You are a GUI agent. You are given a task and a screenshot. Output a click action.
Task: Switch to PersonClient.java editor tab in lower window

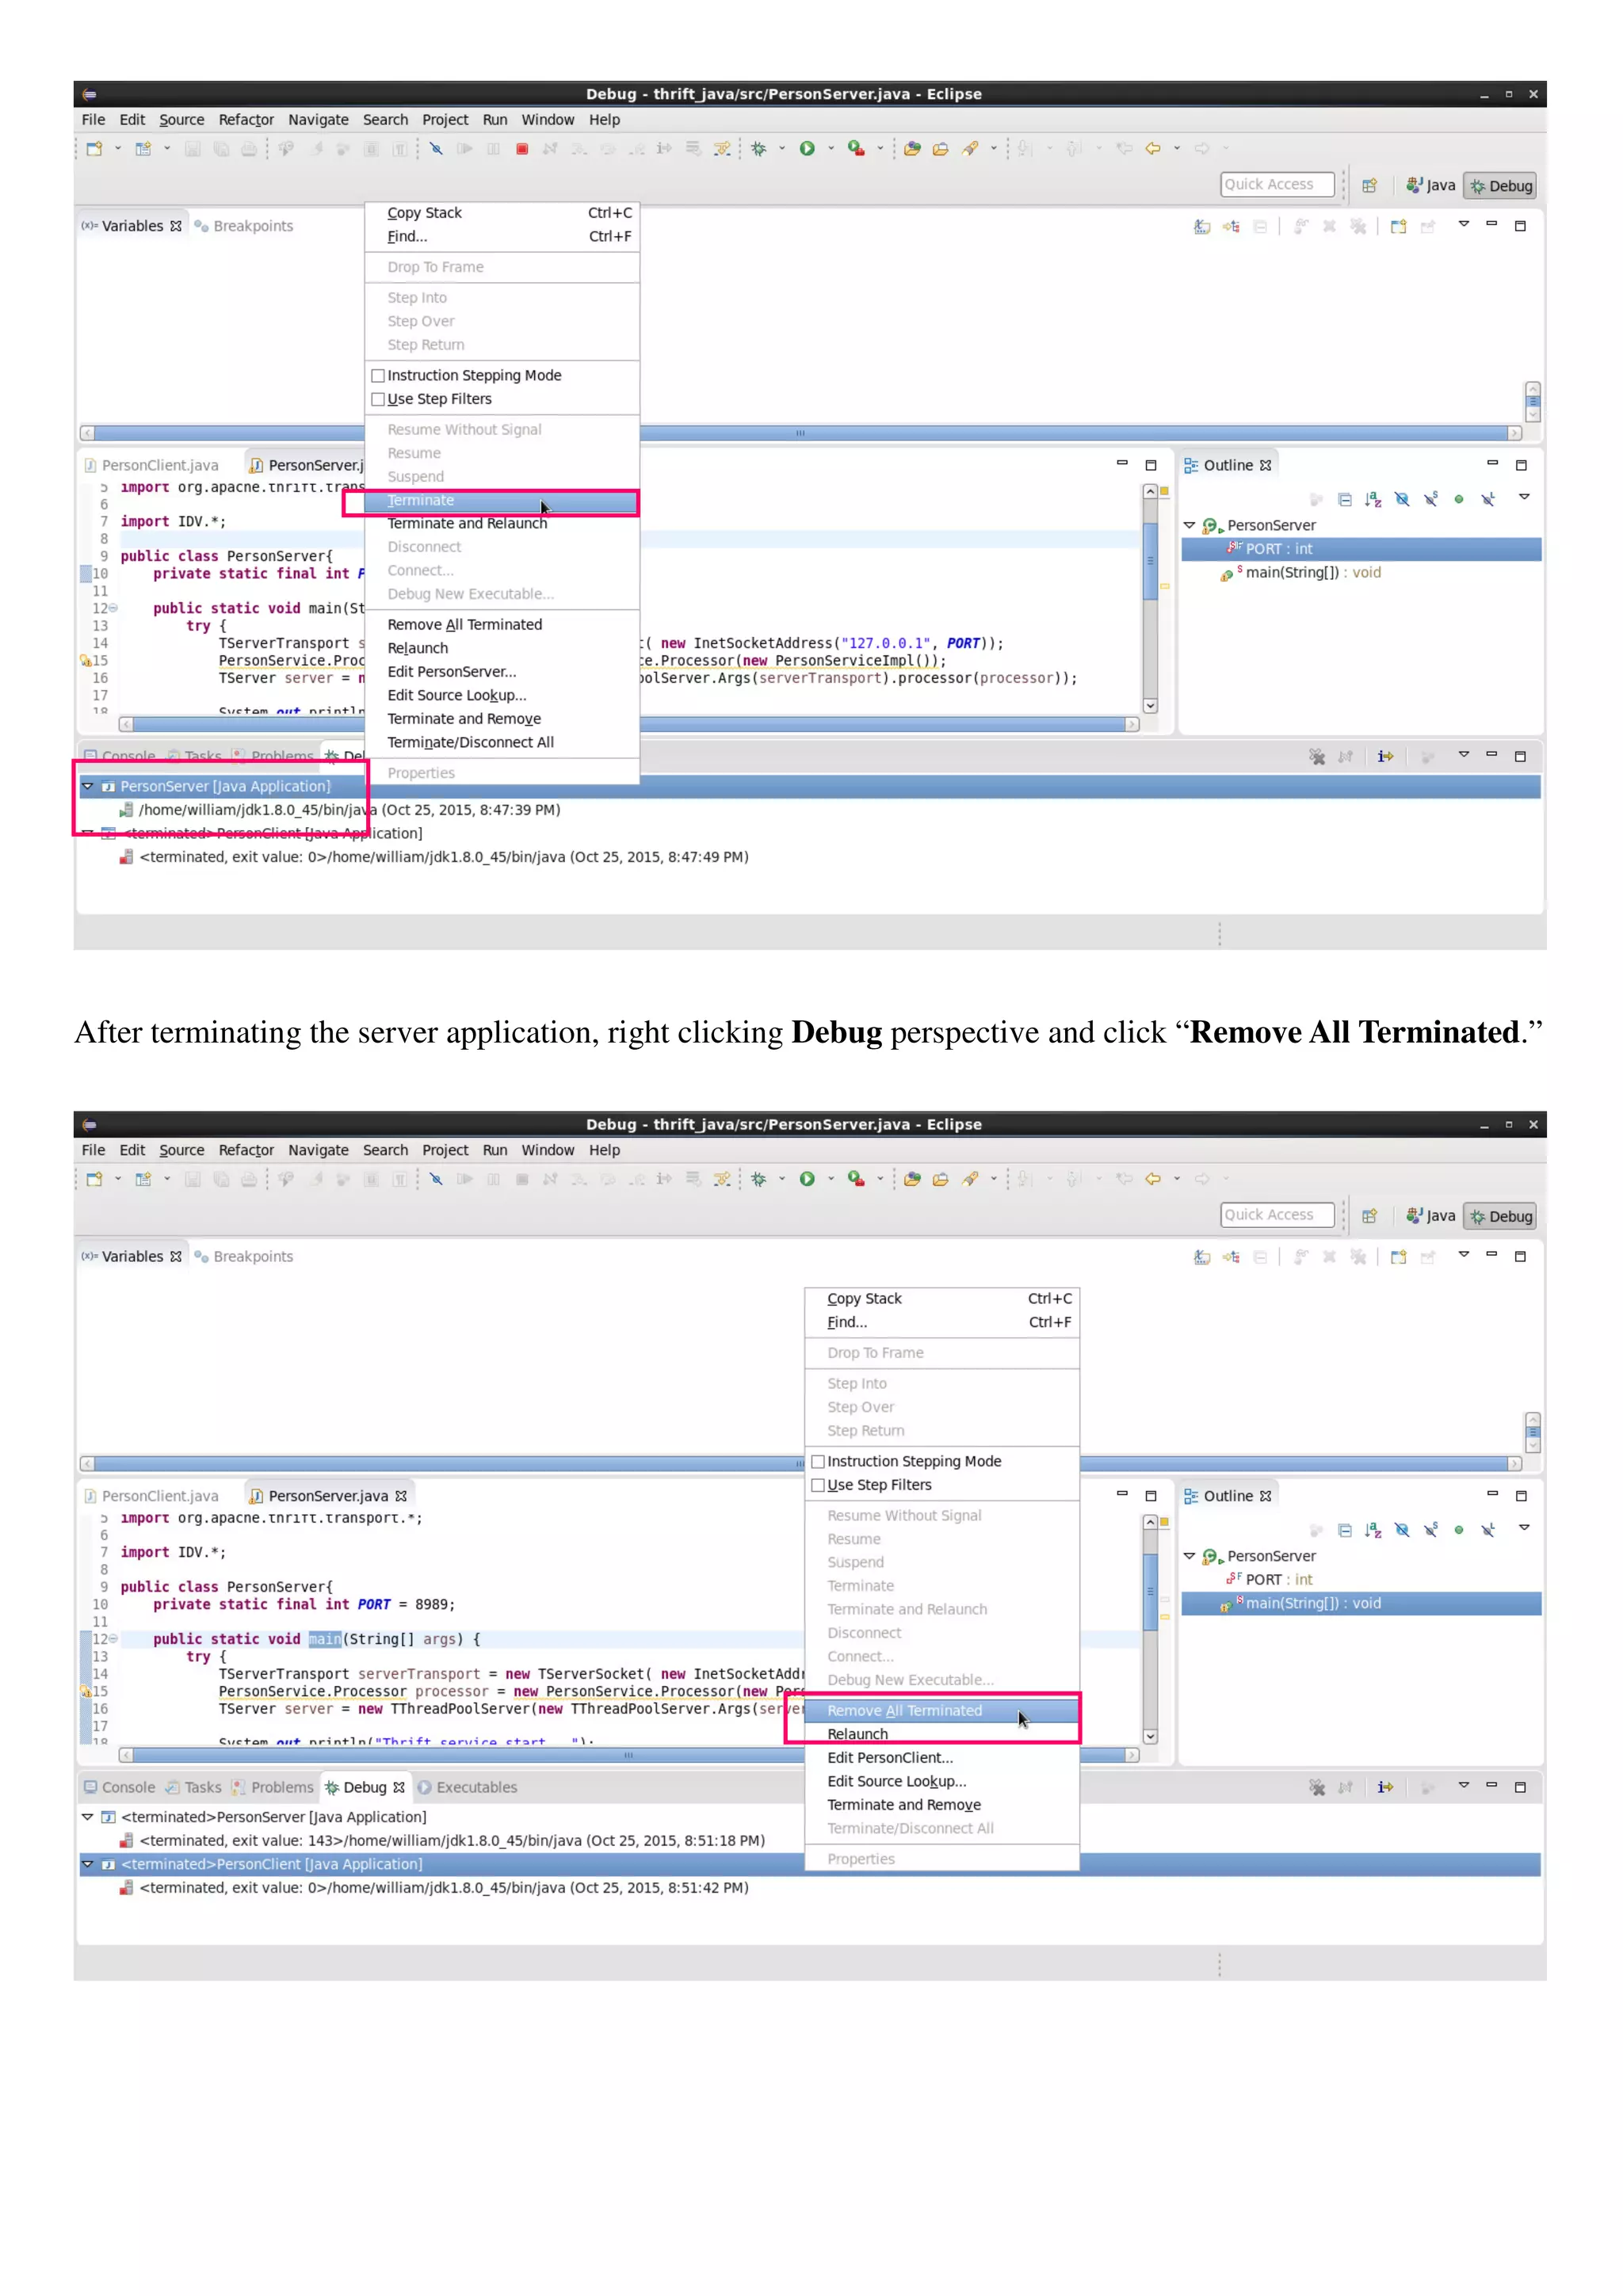pos(152,1497)
